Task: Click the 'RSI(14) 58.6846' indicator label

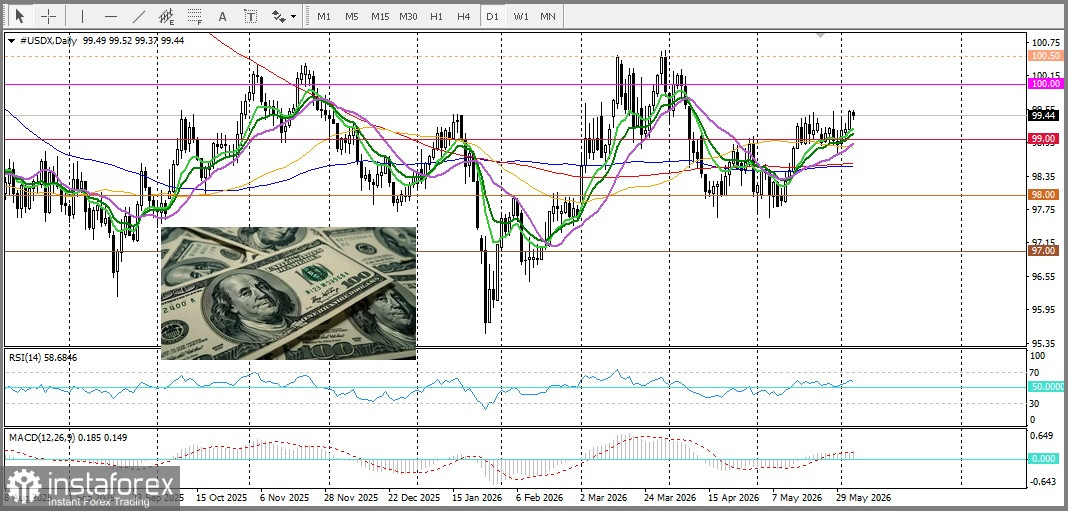Action: (42, 357)
